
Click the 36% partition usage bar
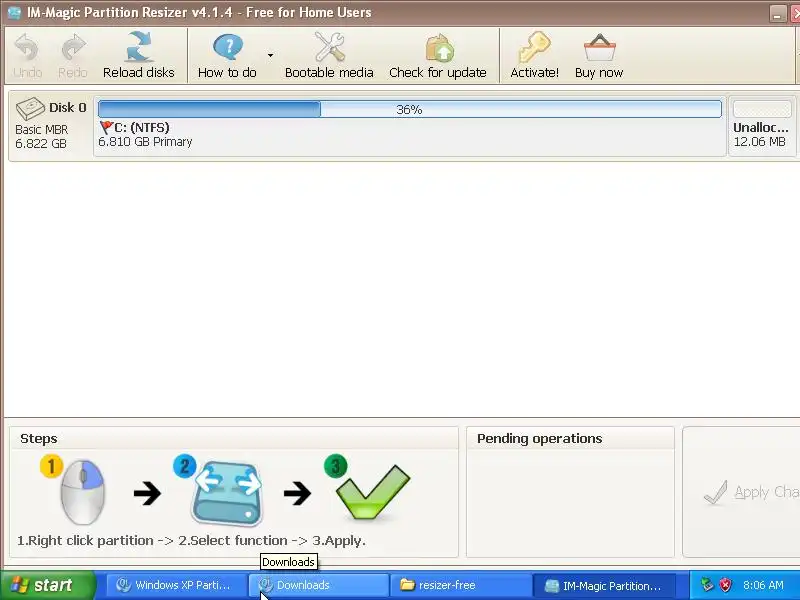pyautogui.click(x=409, y=109)
